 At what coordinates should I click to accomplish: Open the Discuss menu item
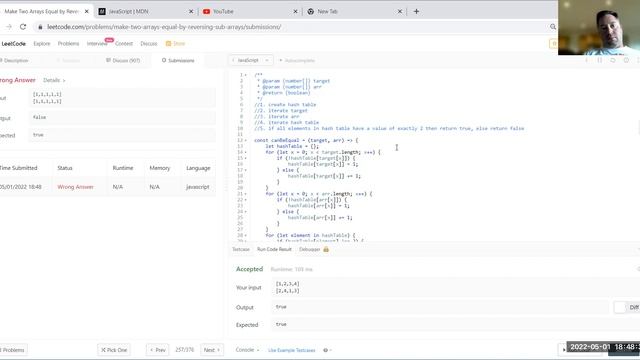click(x=149, y=44)
